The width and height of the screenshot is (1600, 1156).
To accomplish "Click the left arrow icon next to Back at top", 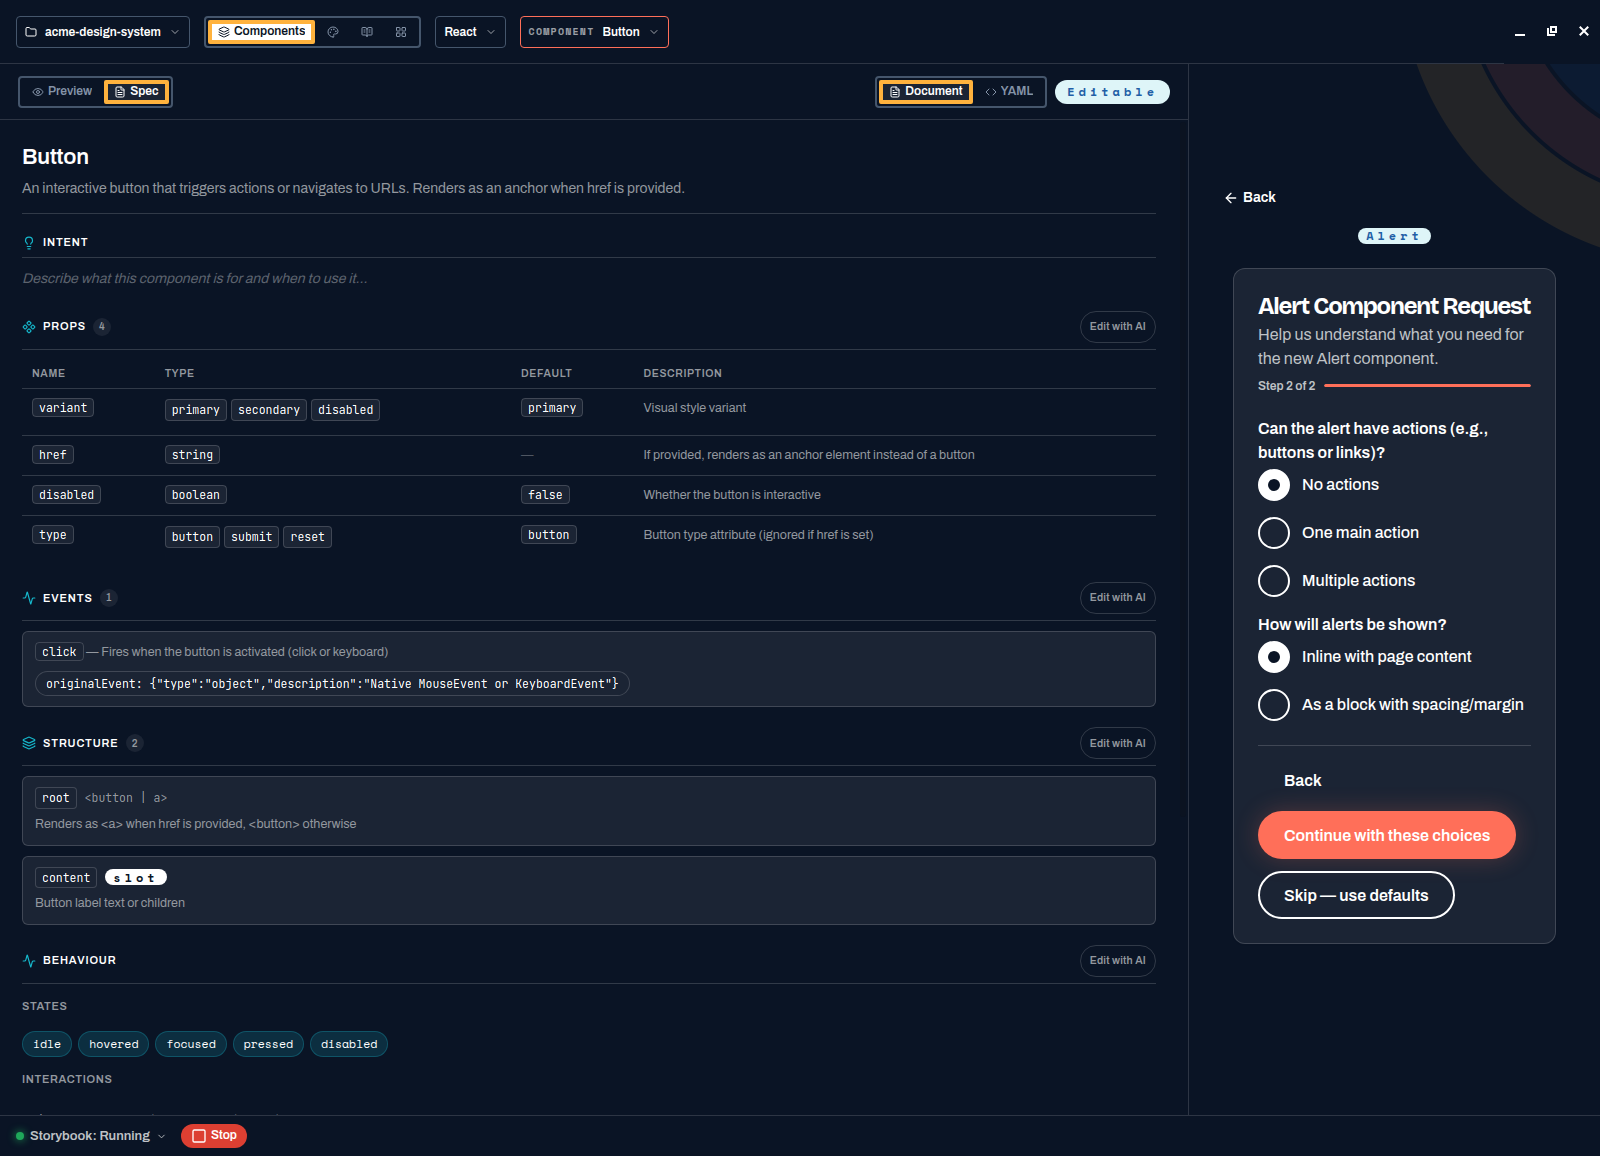I will click(x=1231, y=198).
